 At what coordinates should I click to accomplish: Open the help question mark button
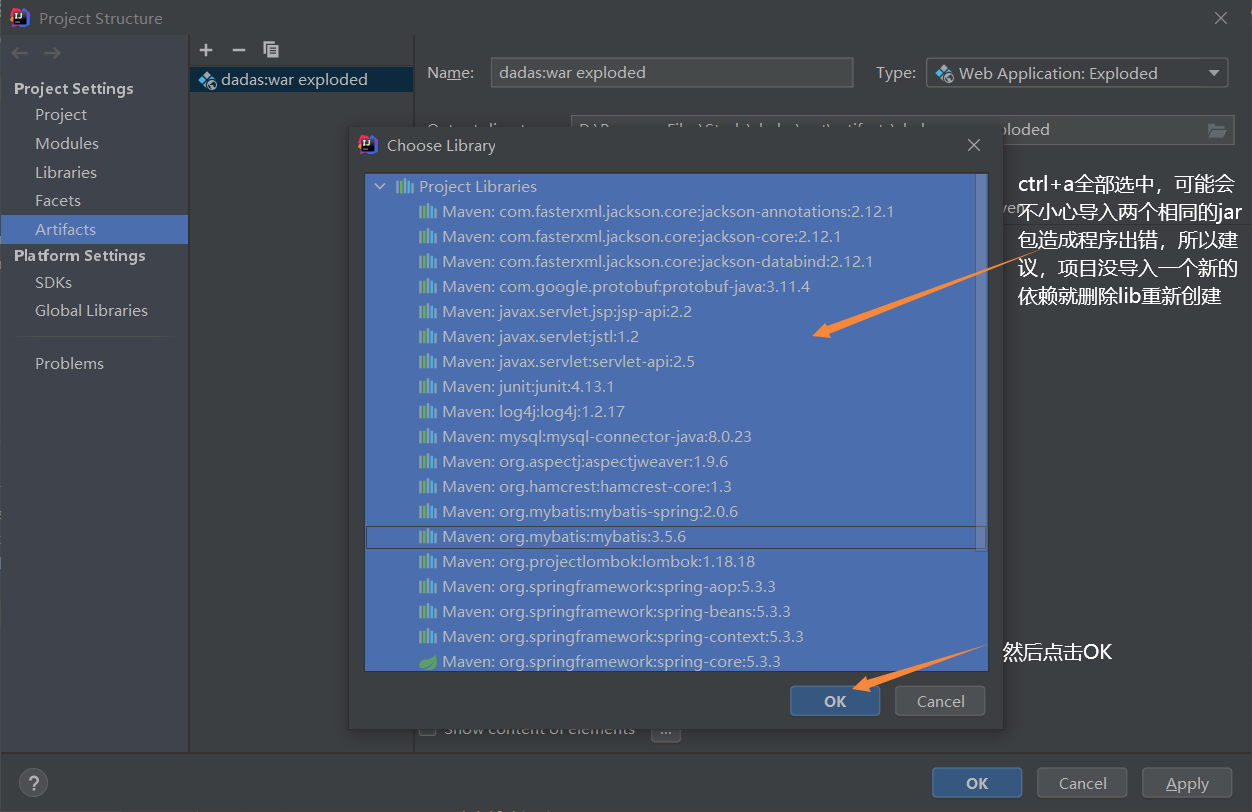(x=33, y=783)
